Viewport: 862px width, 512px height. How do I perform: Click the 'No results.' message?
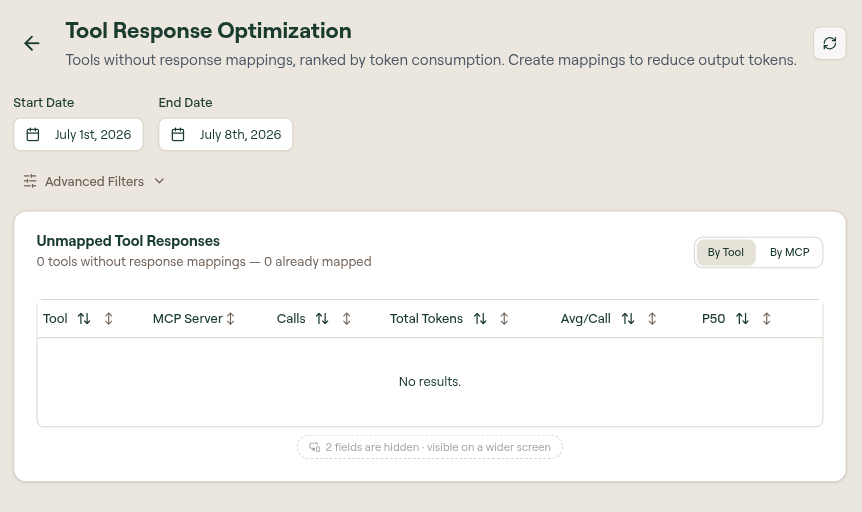pyautogui.click(x=430, y=381)
